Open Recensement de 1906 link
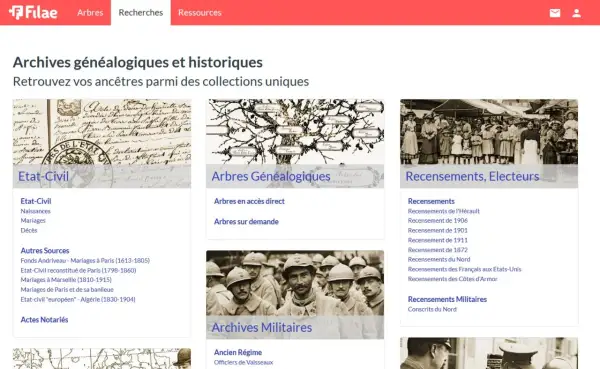 point(437,220)
